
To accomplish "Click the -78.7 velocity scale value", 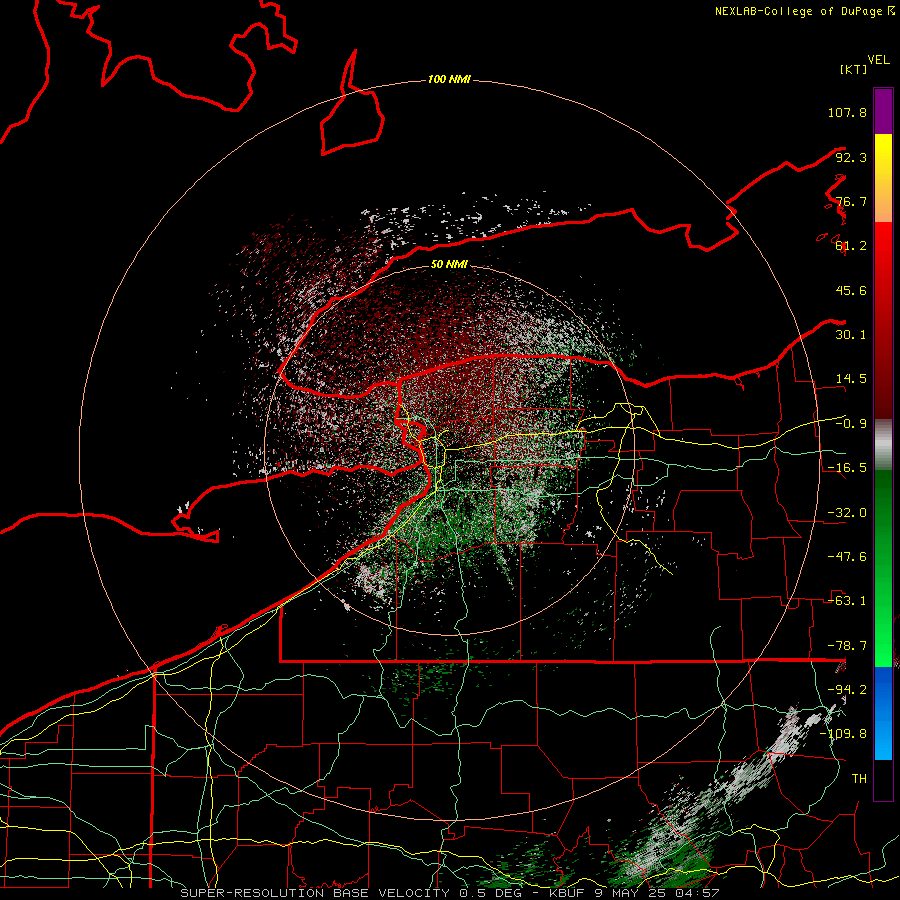I will click(x=847, y=646).
